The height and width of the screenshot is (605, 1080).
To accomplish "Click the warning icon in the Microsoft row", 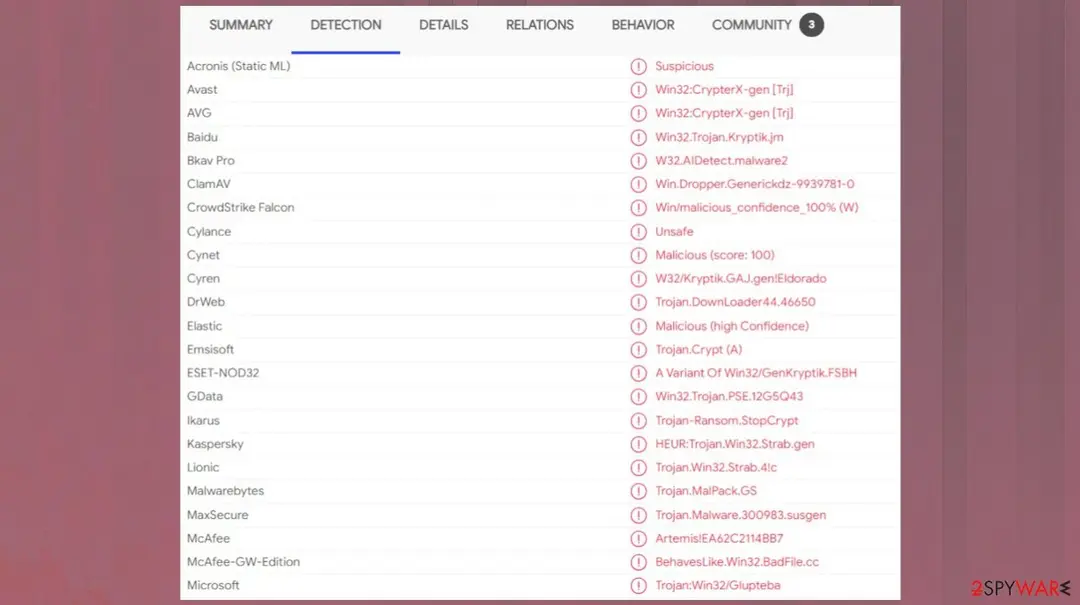I will click(638, 585).
